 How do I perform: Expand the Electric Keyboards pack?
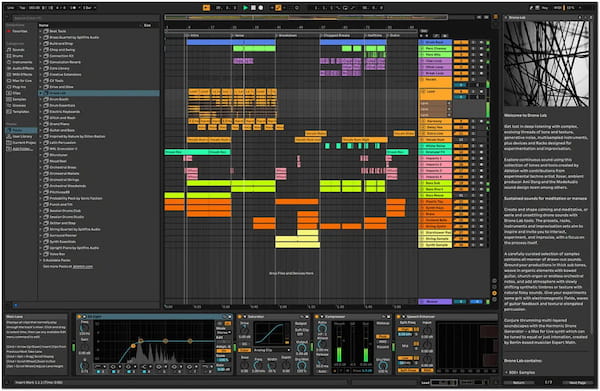point(41,112)
